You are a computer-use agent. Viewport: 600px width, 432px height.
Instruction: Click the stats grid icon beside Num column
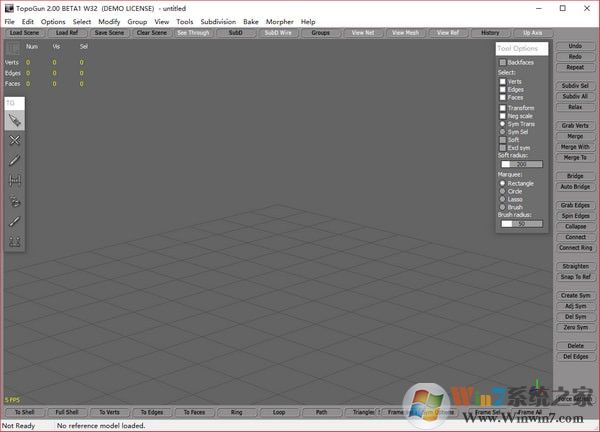[12, 47]
